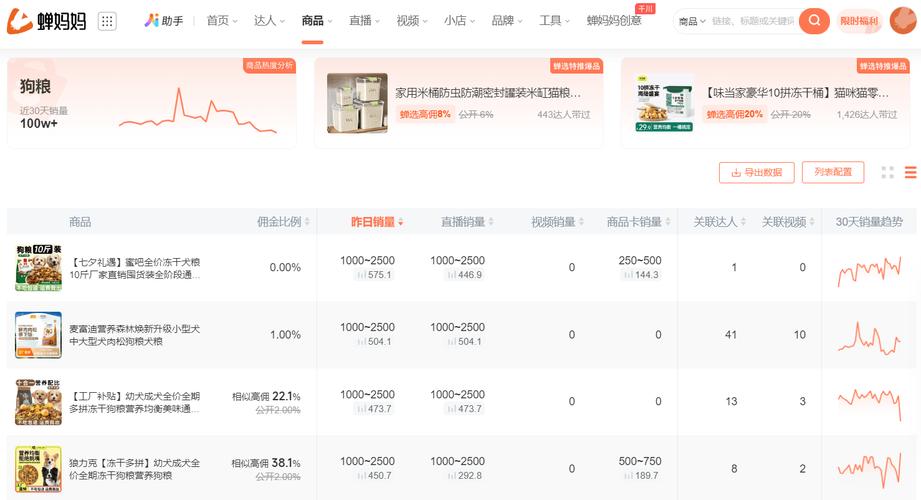Viewport: 921px width, 500px height.
Task: Open the user avatar profile
Action: tap(902, 20)
